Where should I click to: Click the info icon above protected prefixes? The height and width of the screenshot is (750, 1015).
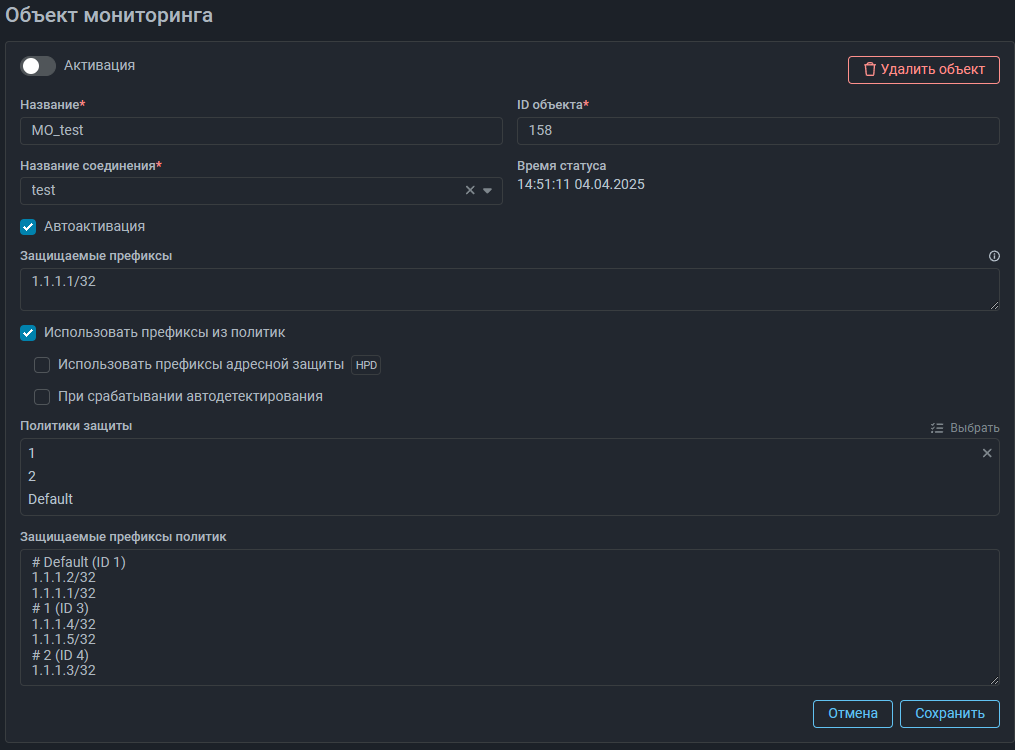pos(994,256)
